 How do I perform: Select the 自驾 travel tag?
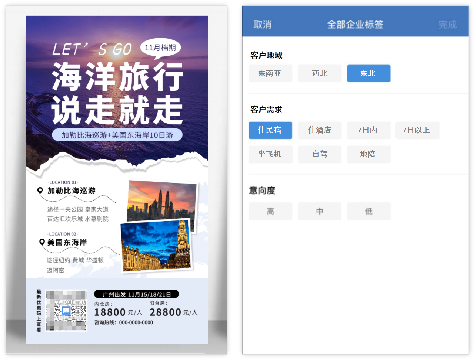point(319,154)
